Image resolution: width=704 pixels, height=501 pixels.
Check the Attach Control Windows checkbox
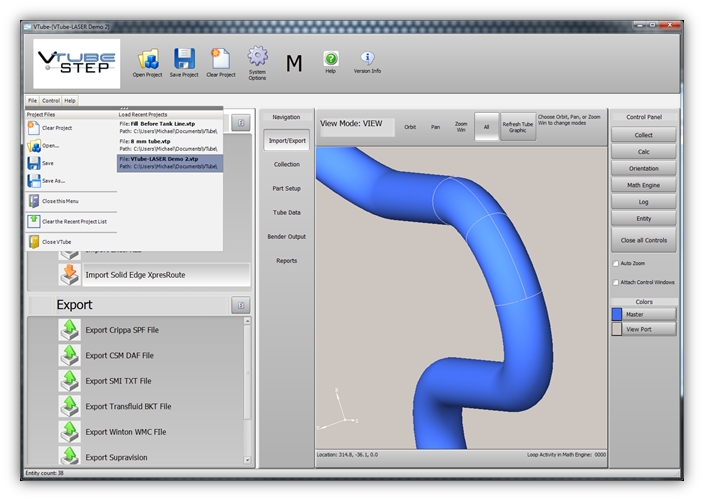point(615,282)
